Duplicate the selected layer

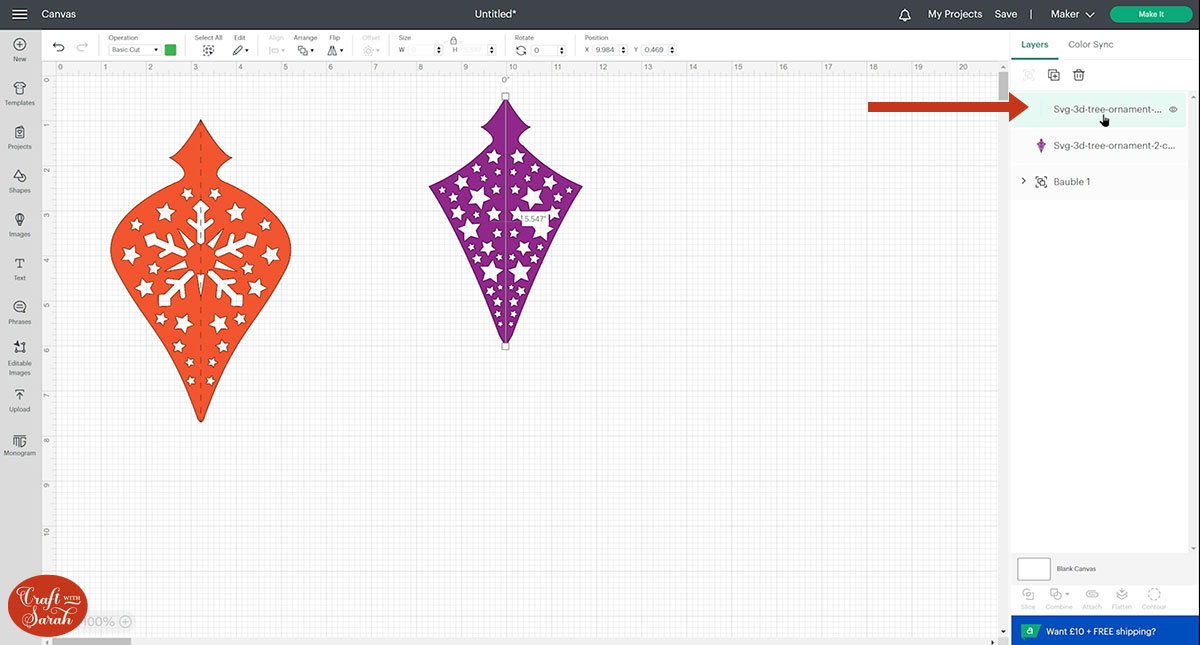1053,75
